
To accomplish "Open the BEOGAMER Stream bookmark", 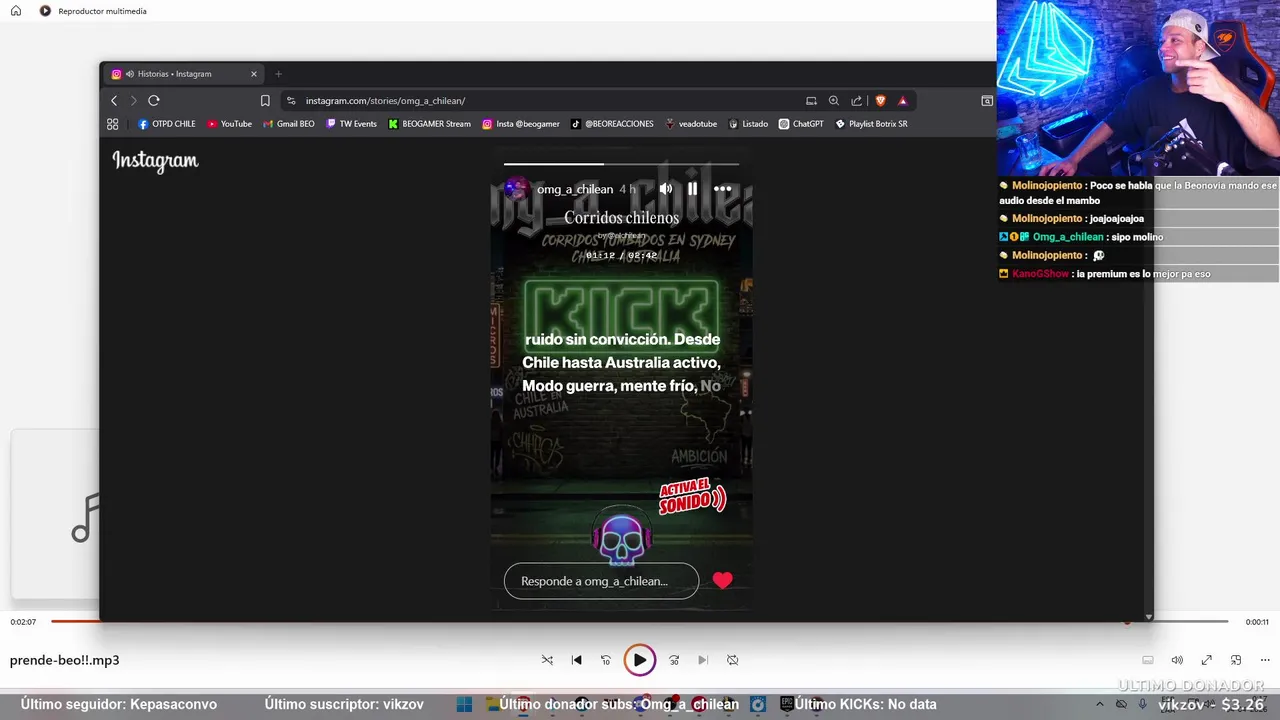I will 429,124.
